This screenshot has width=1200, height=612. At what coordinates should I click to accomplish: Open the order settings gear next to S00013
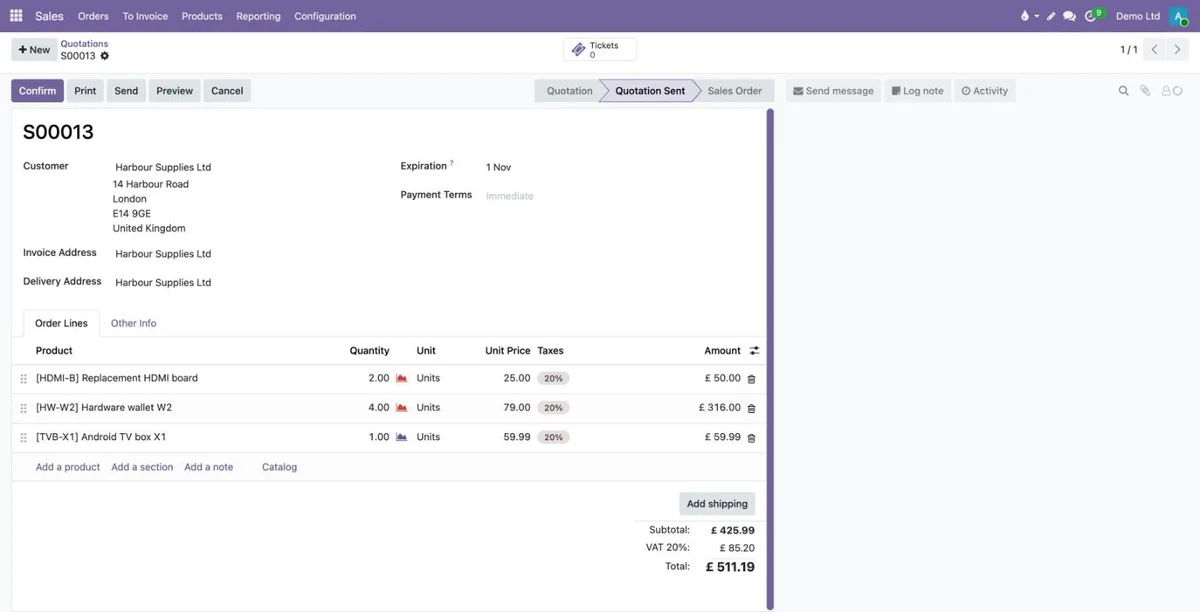click(x=105, y=56)
